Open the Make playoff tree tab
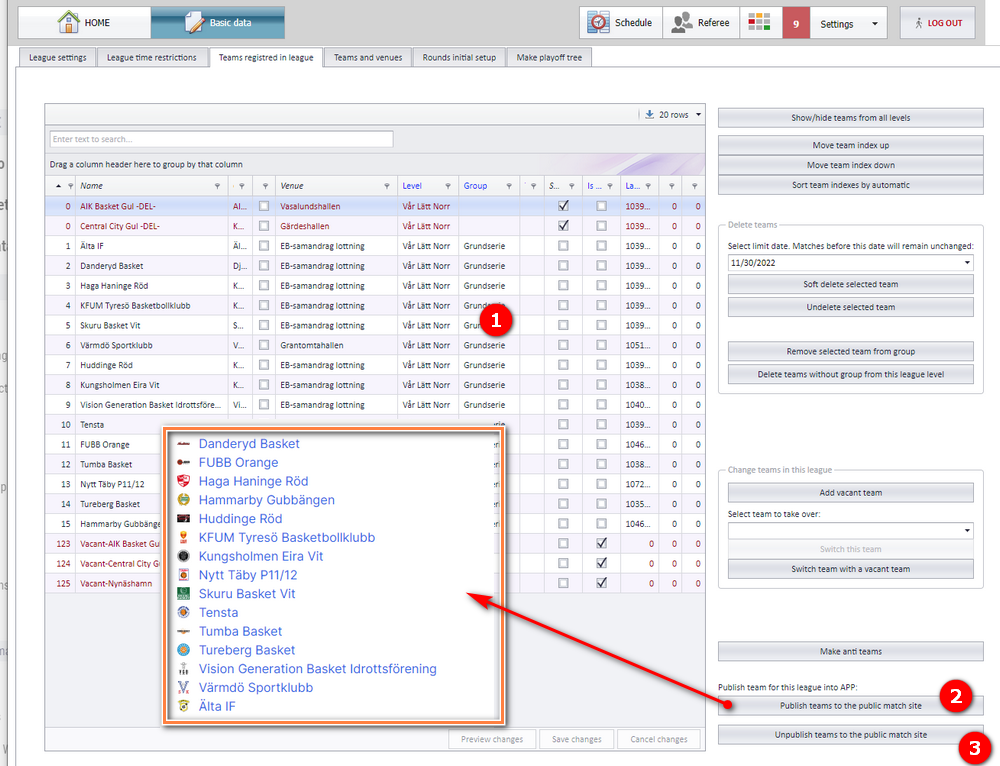 [x=549, y=57]
